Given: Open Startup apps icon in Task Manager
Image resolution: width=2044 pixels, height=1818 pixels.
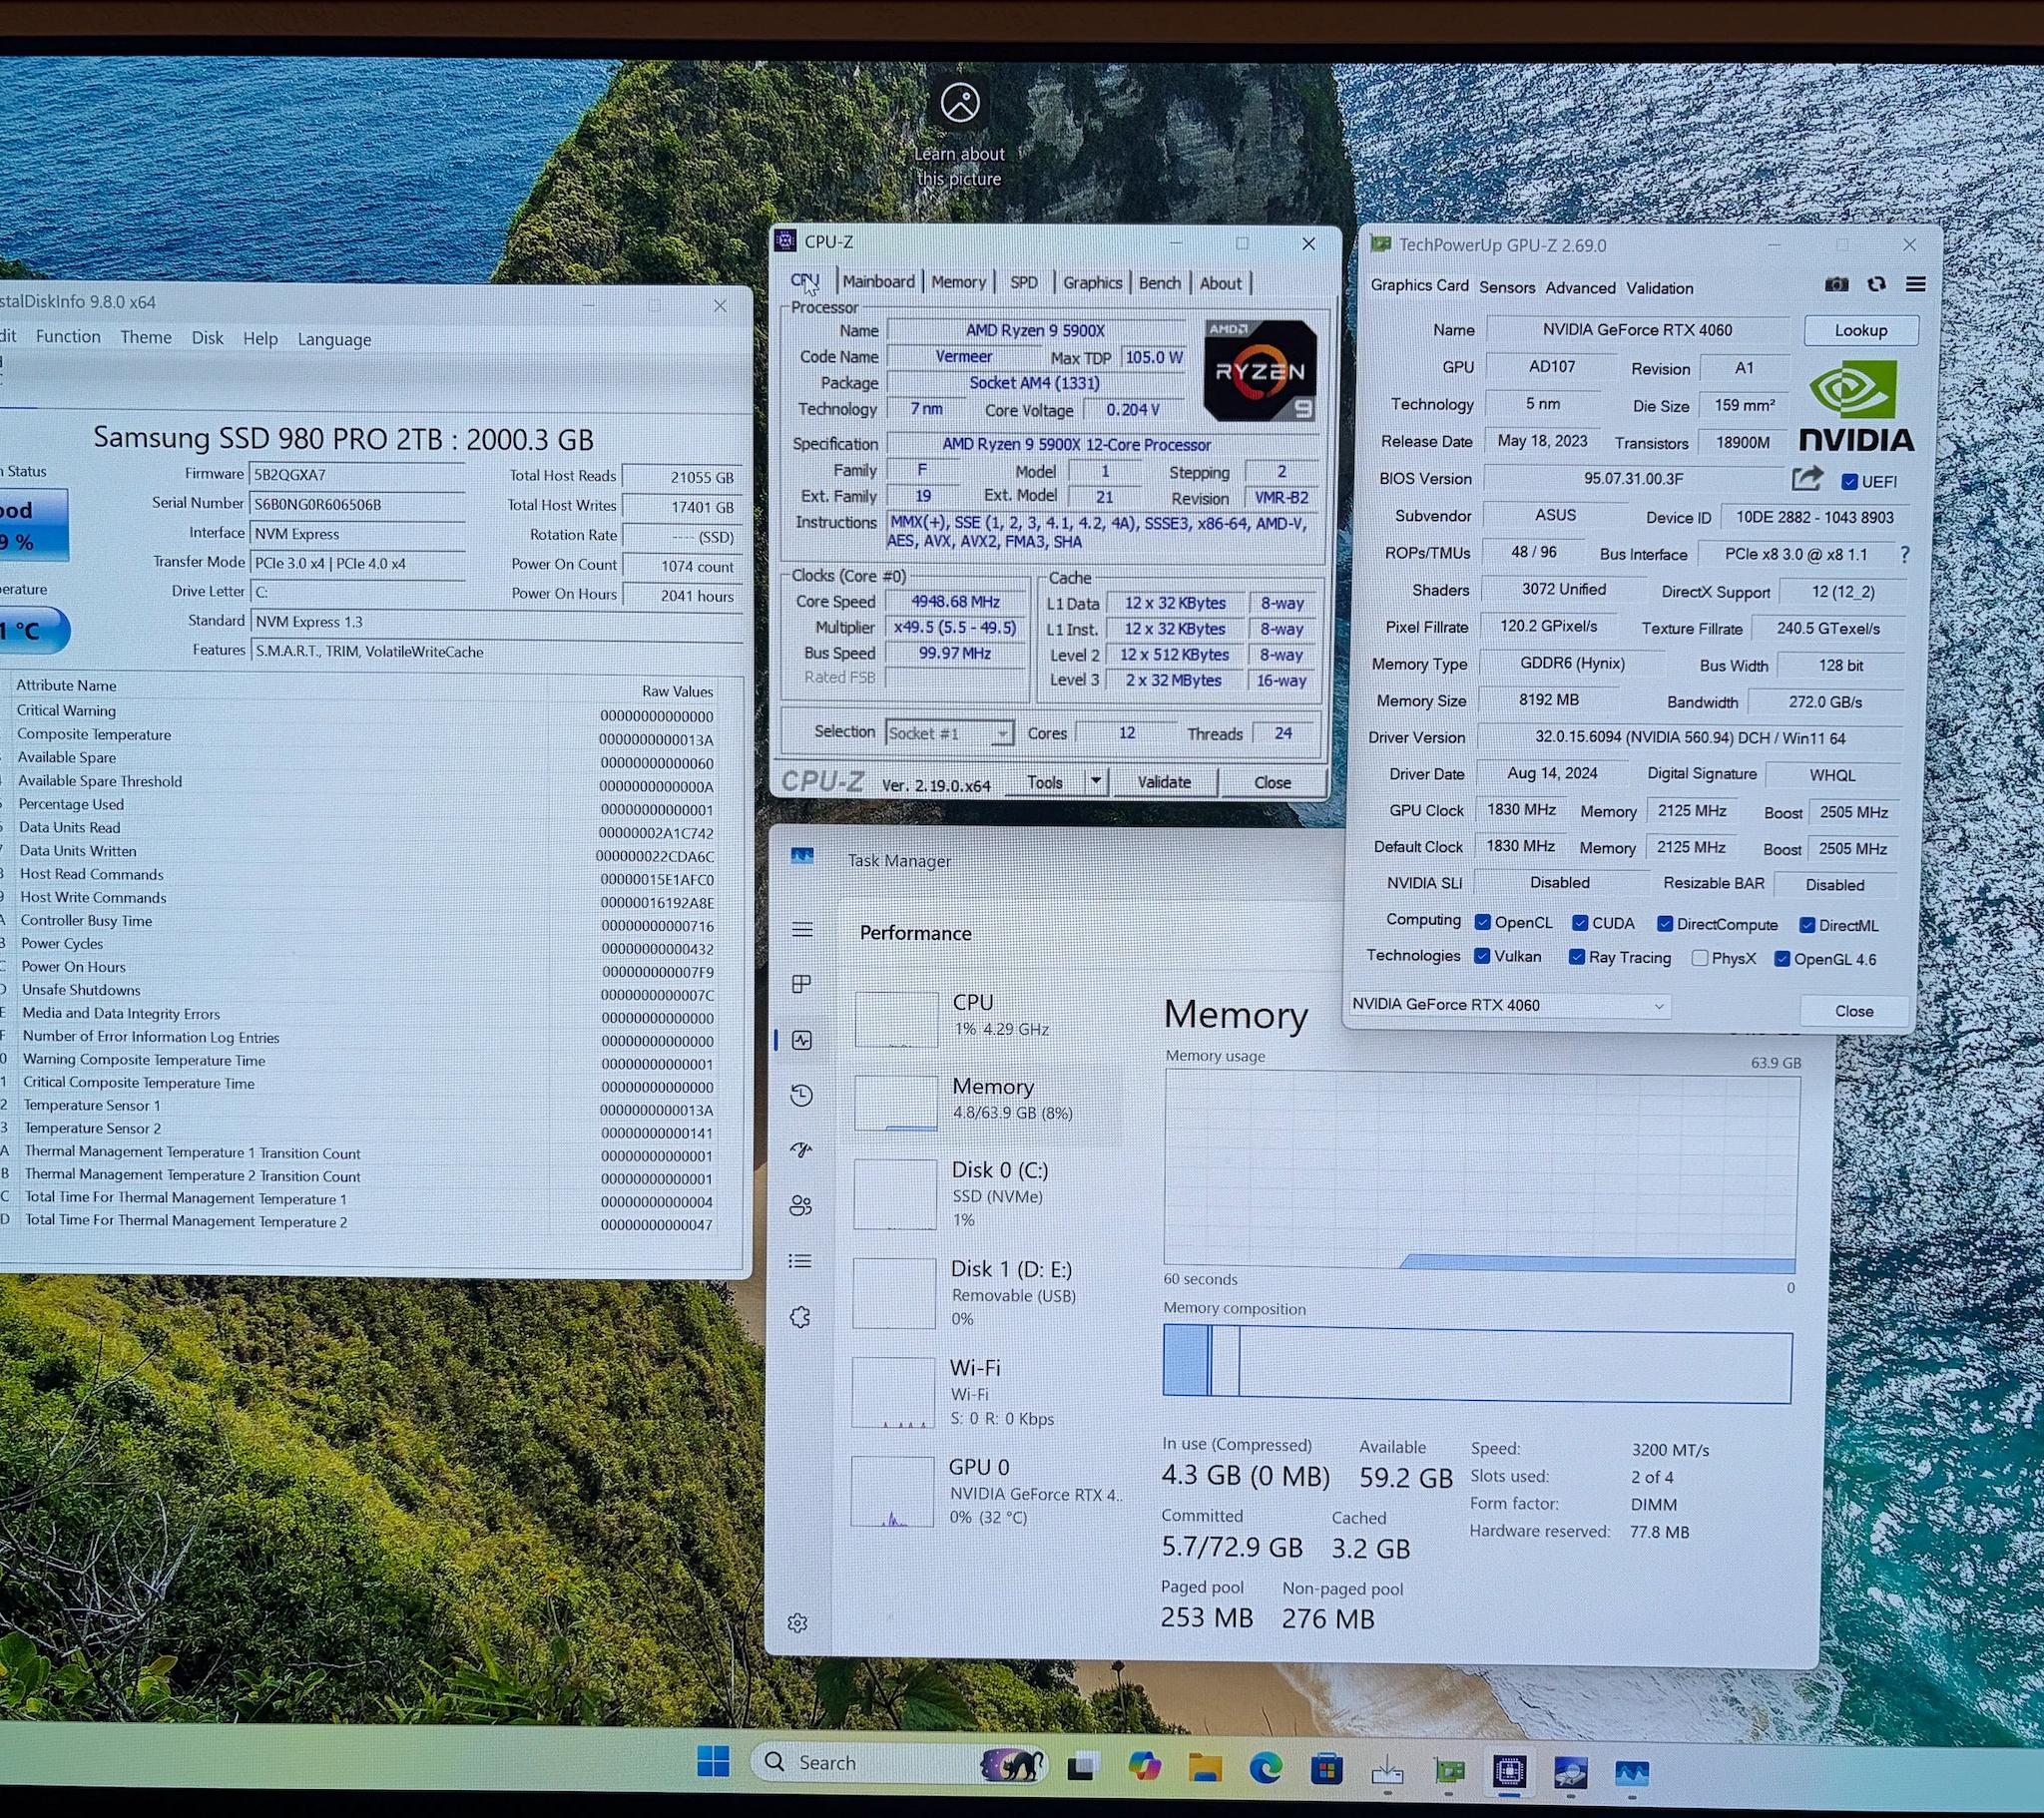Looking at the screenshot, I should tap(802, 1150).
